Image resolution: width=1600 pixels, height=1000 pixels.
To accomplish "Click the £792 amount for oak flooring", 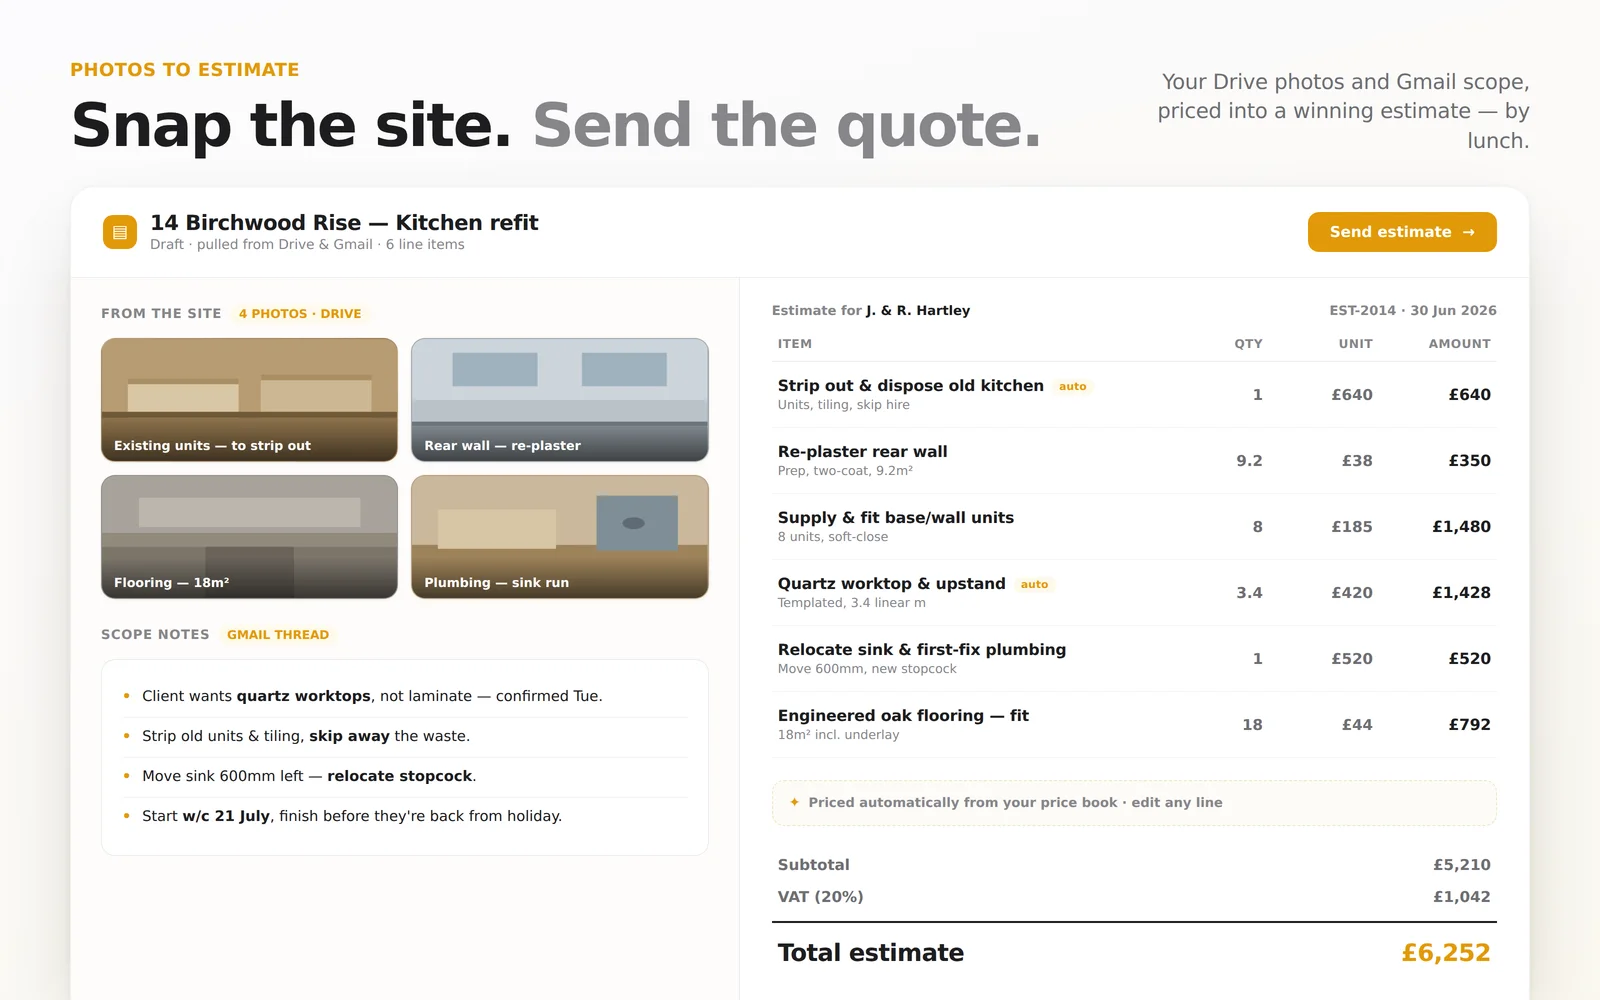I will pyautogui.click(x=1470, y=725).
